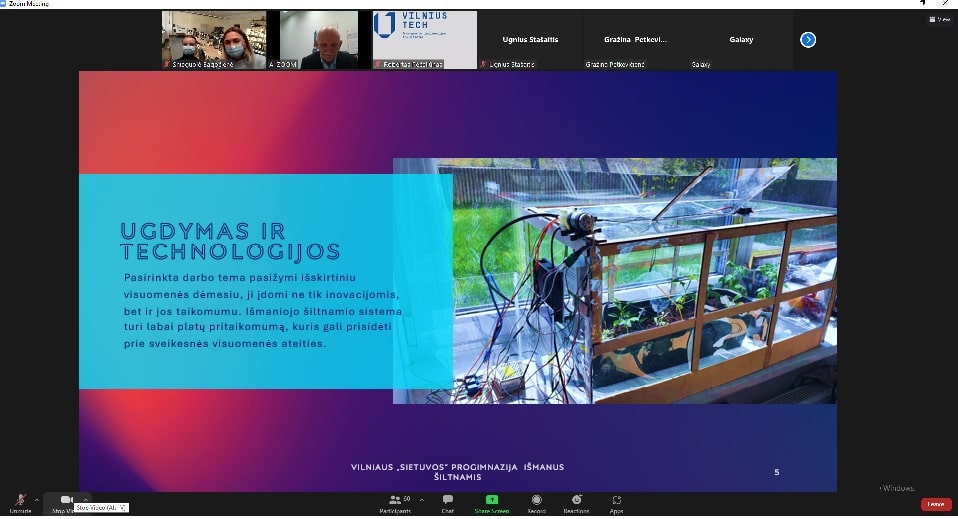Open the Participants panel
This screenshot has height=519, width=958.
(x=395, y=503)
